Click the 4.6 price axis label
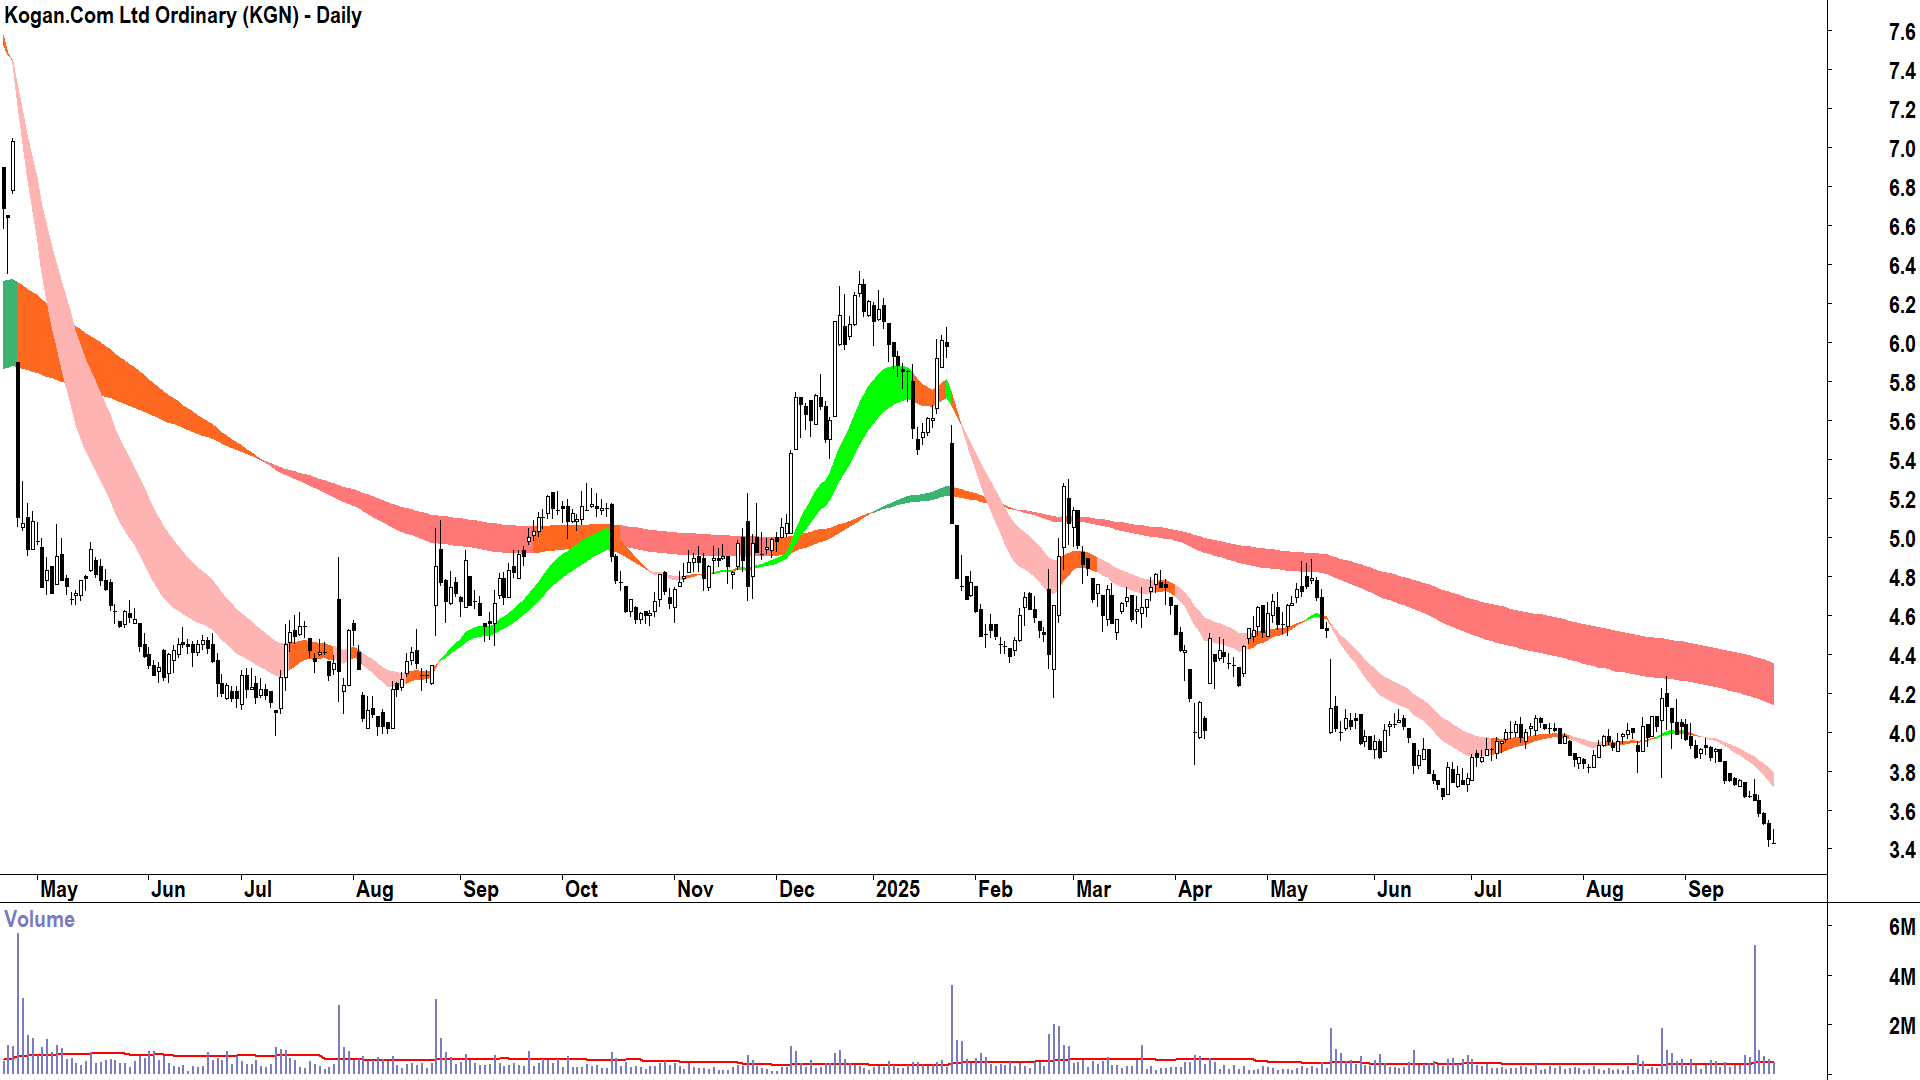Viewport: 1920px width, 1080px height. [1901, 617]
